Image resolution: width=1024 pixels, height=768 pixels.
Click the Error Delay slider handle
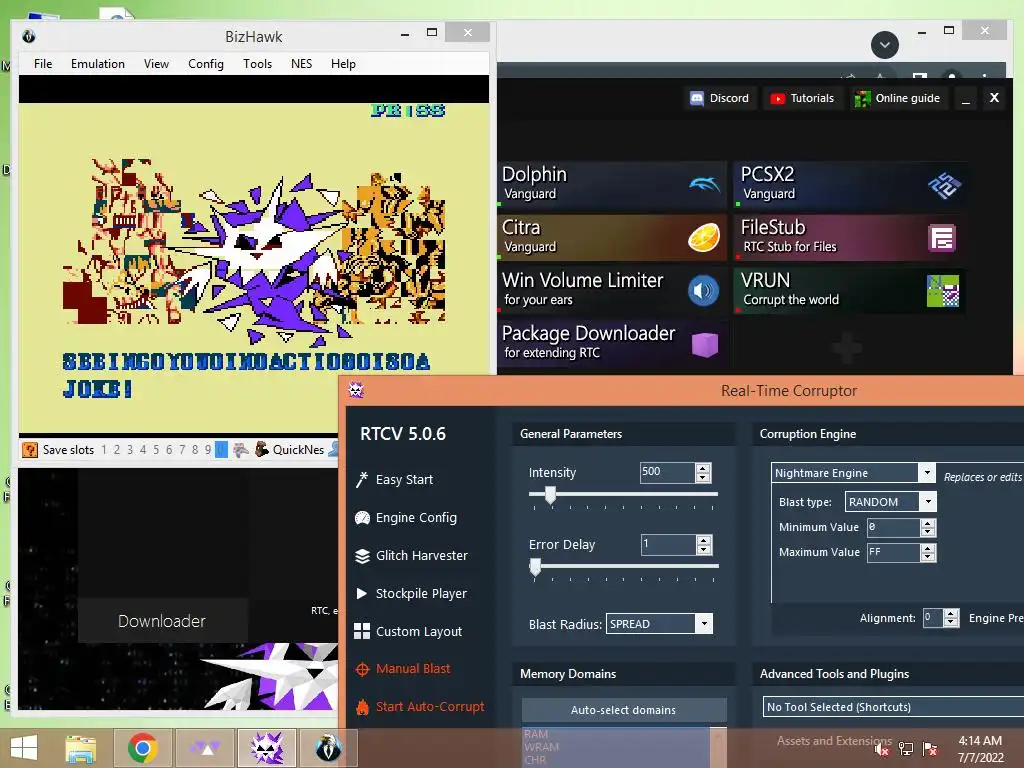536,567
